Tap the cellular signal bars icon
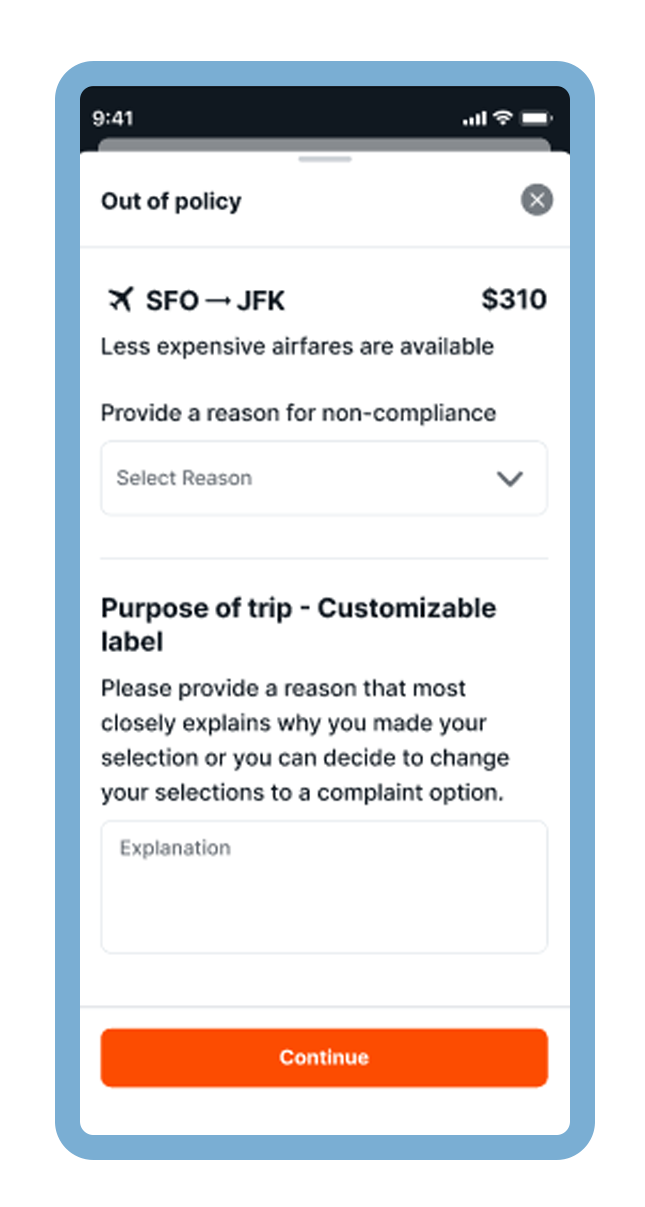This screenshot has height=1207, width=645. [474, 118]
